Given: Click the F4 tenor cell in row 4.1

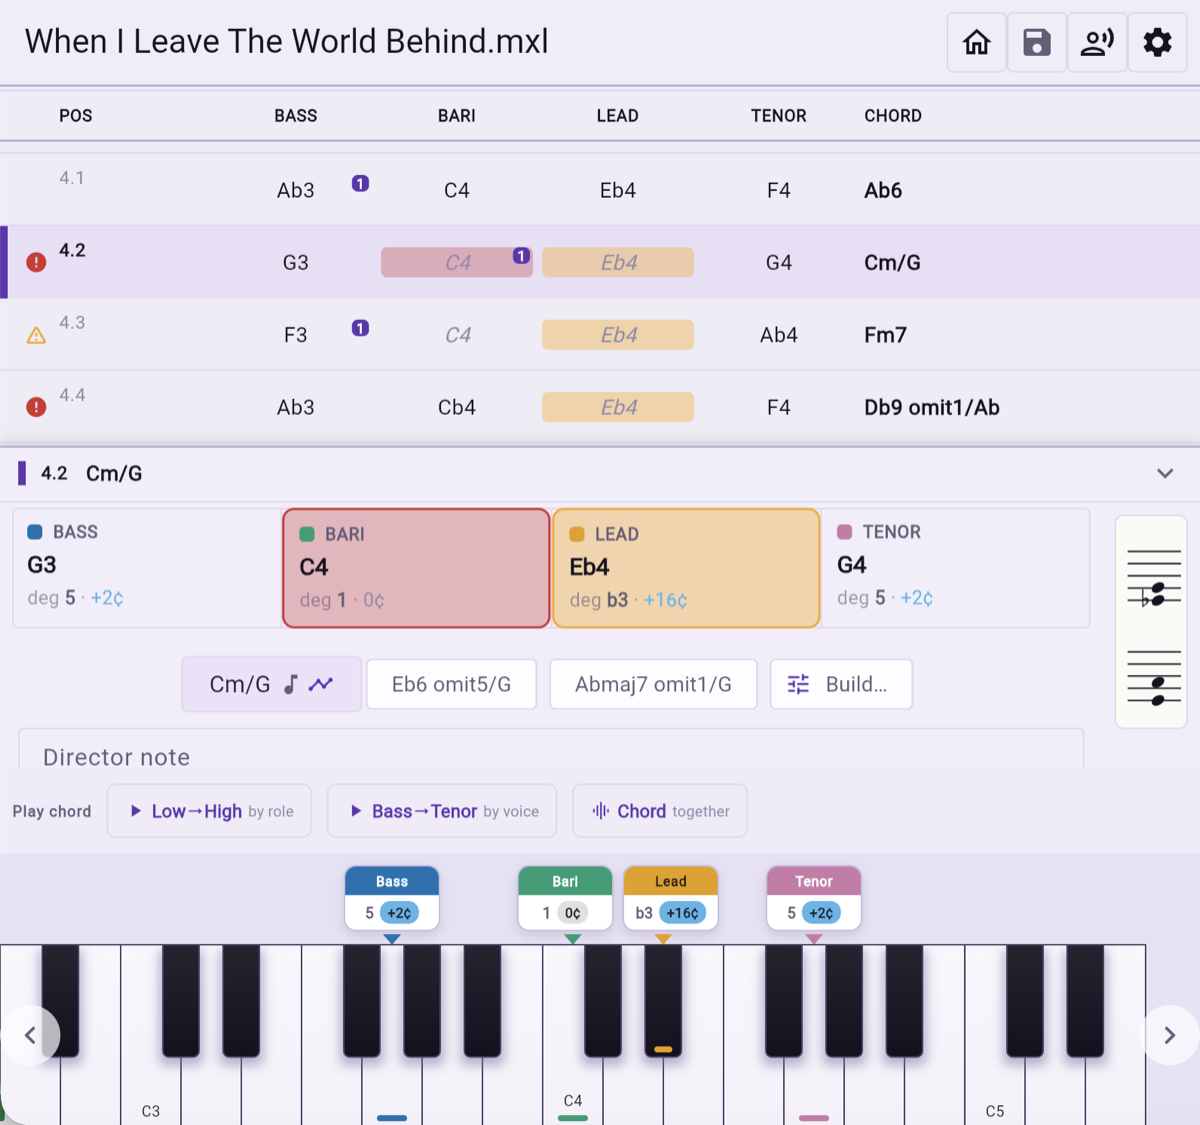Looking at the screenshot, I should click(779, 190).
